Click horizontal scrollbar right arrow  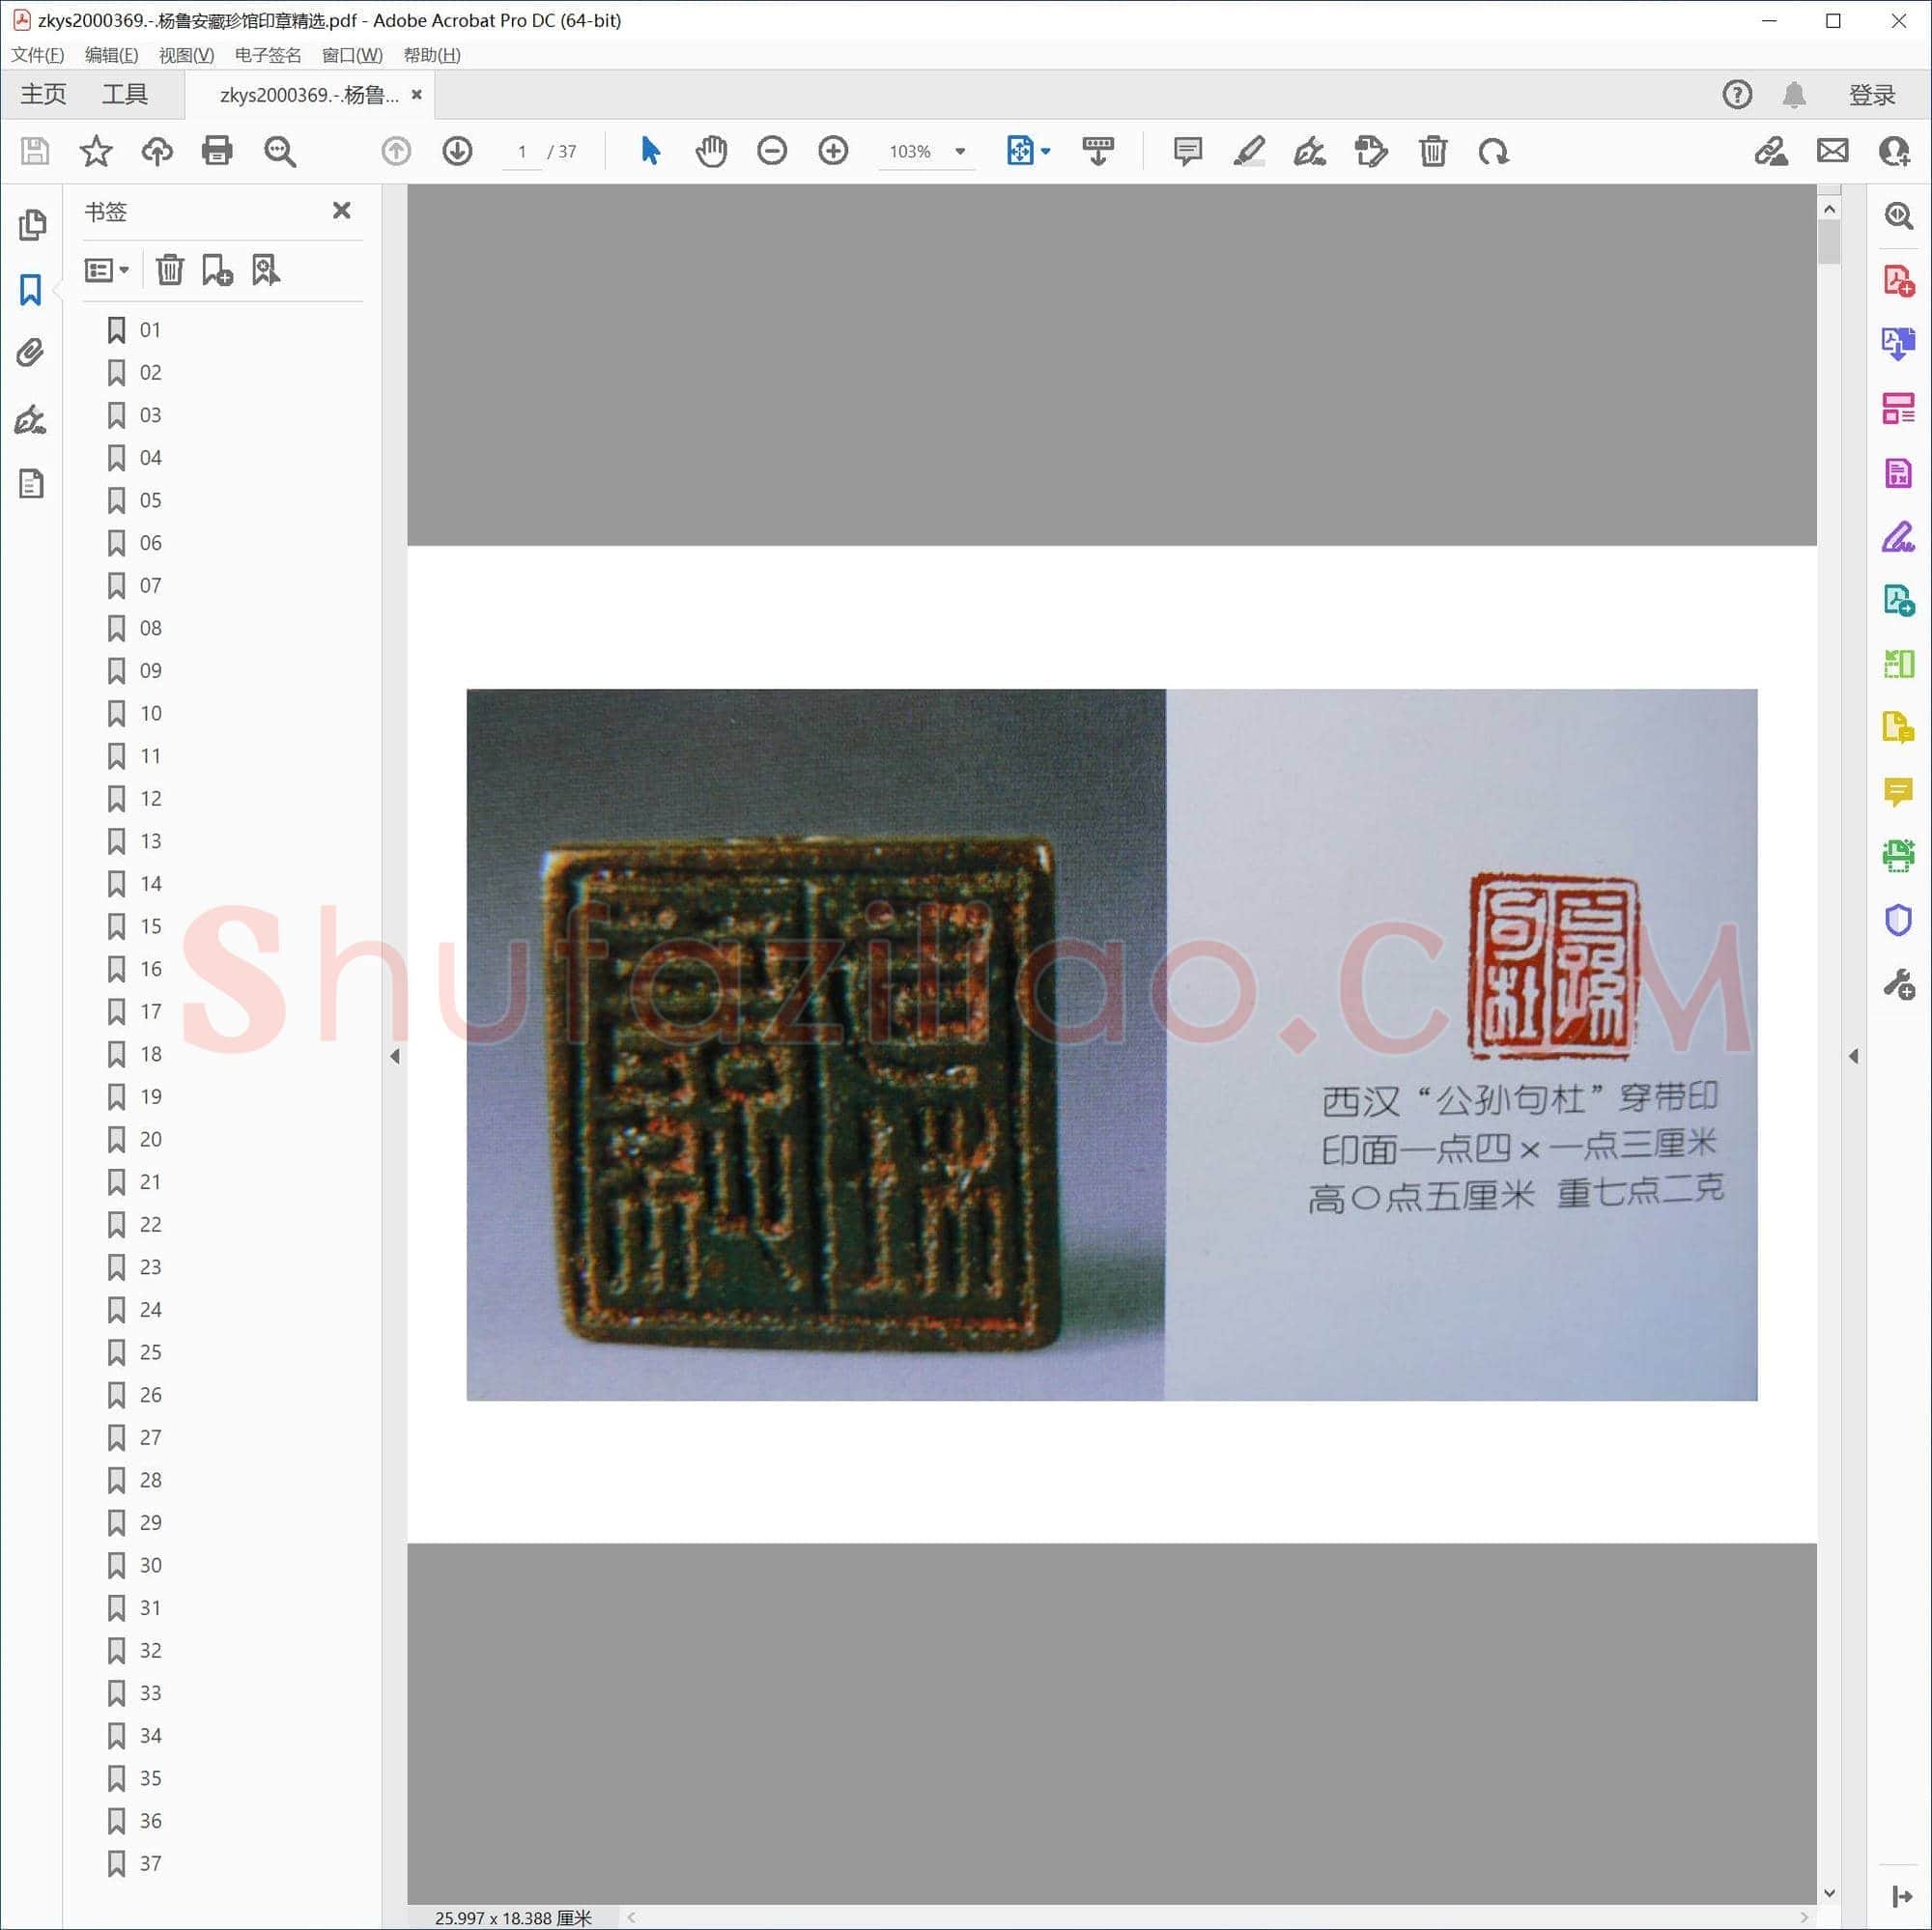pyautogui.click(x=1804, y=1917)
